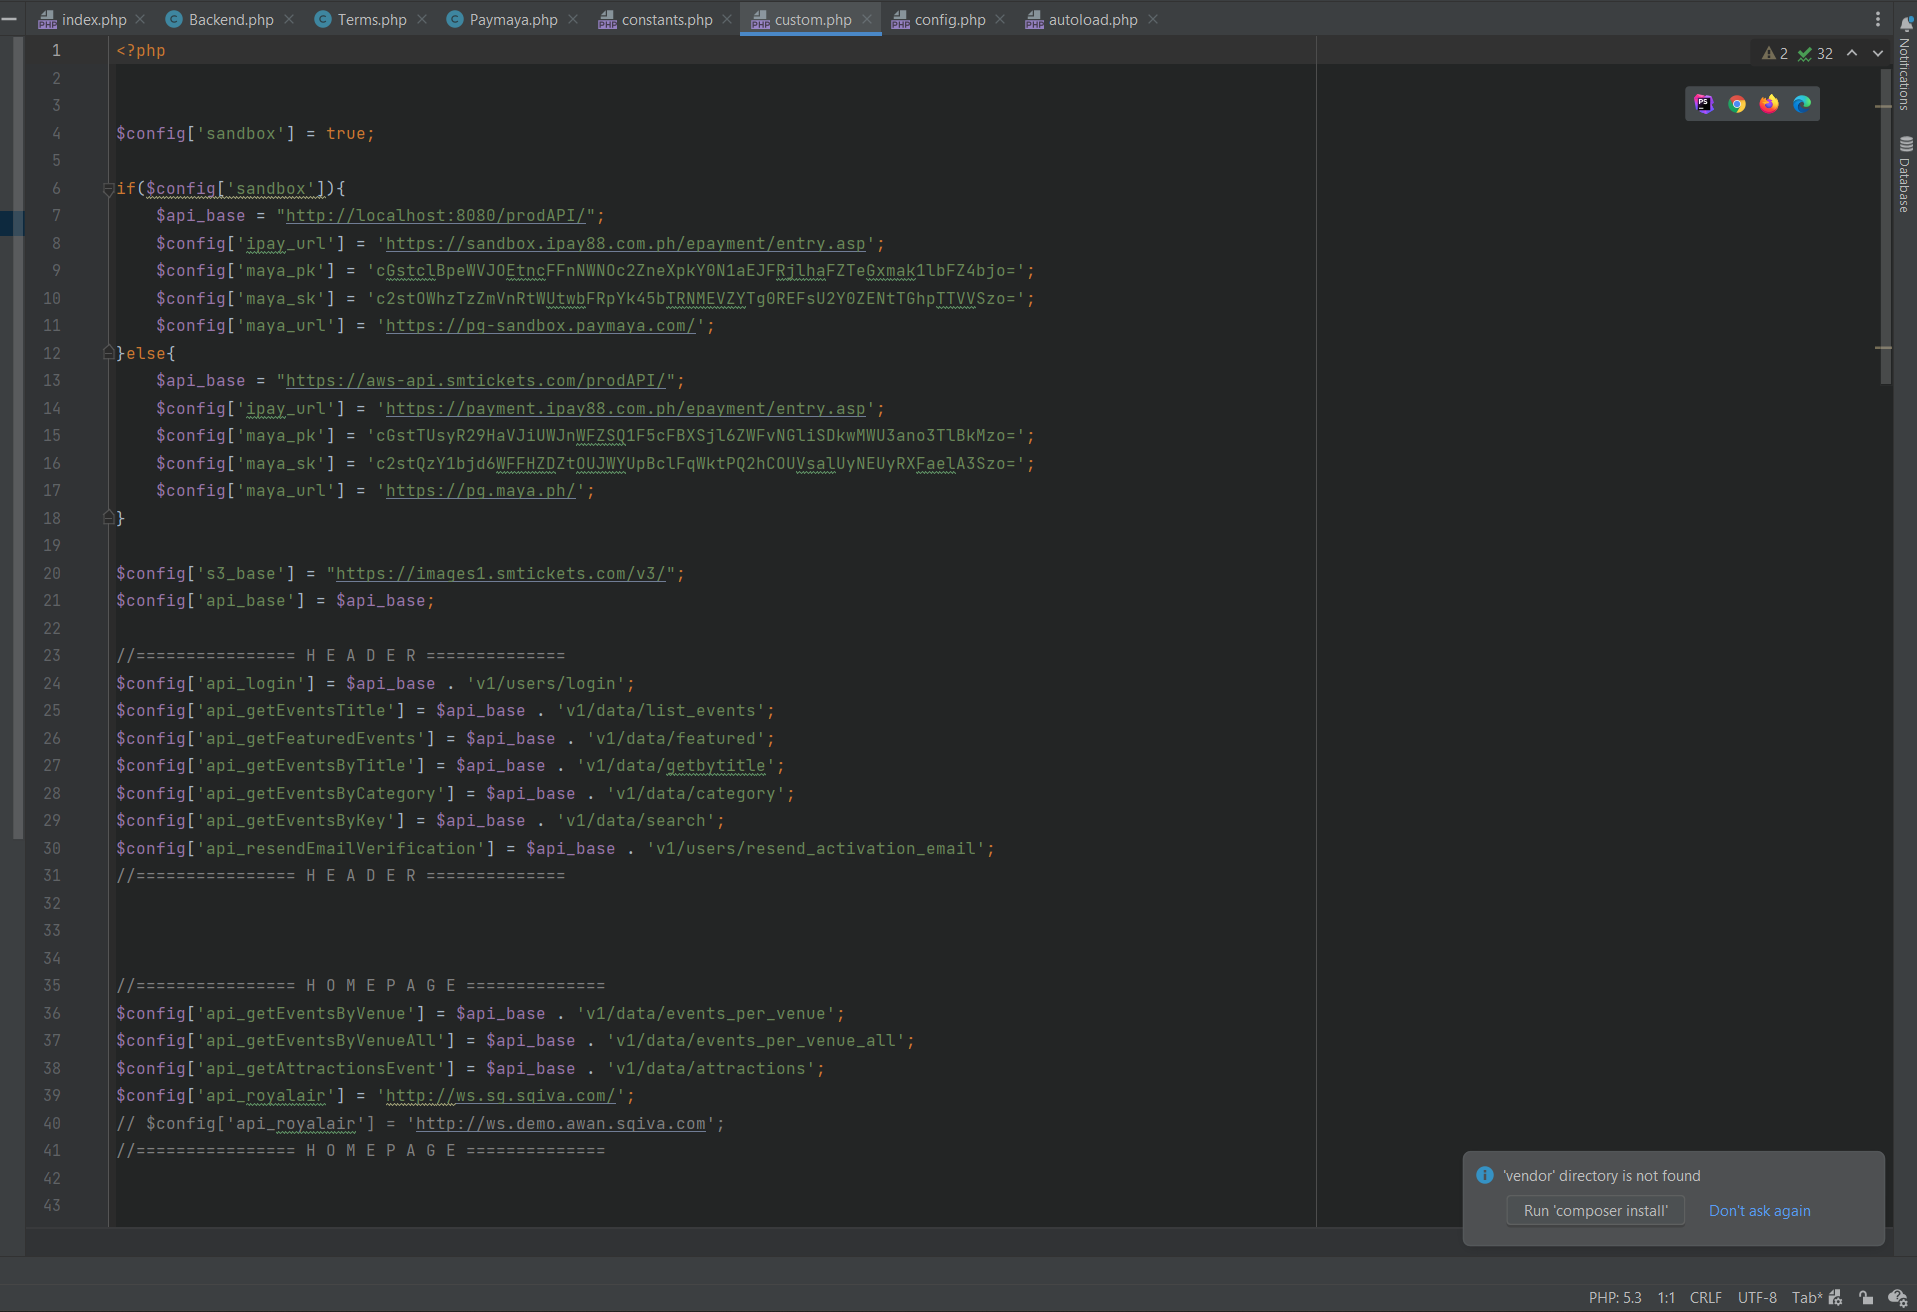Change the UTF-8 file encoding

[1757, 1298]
